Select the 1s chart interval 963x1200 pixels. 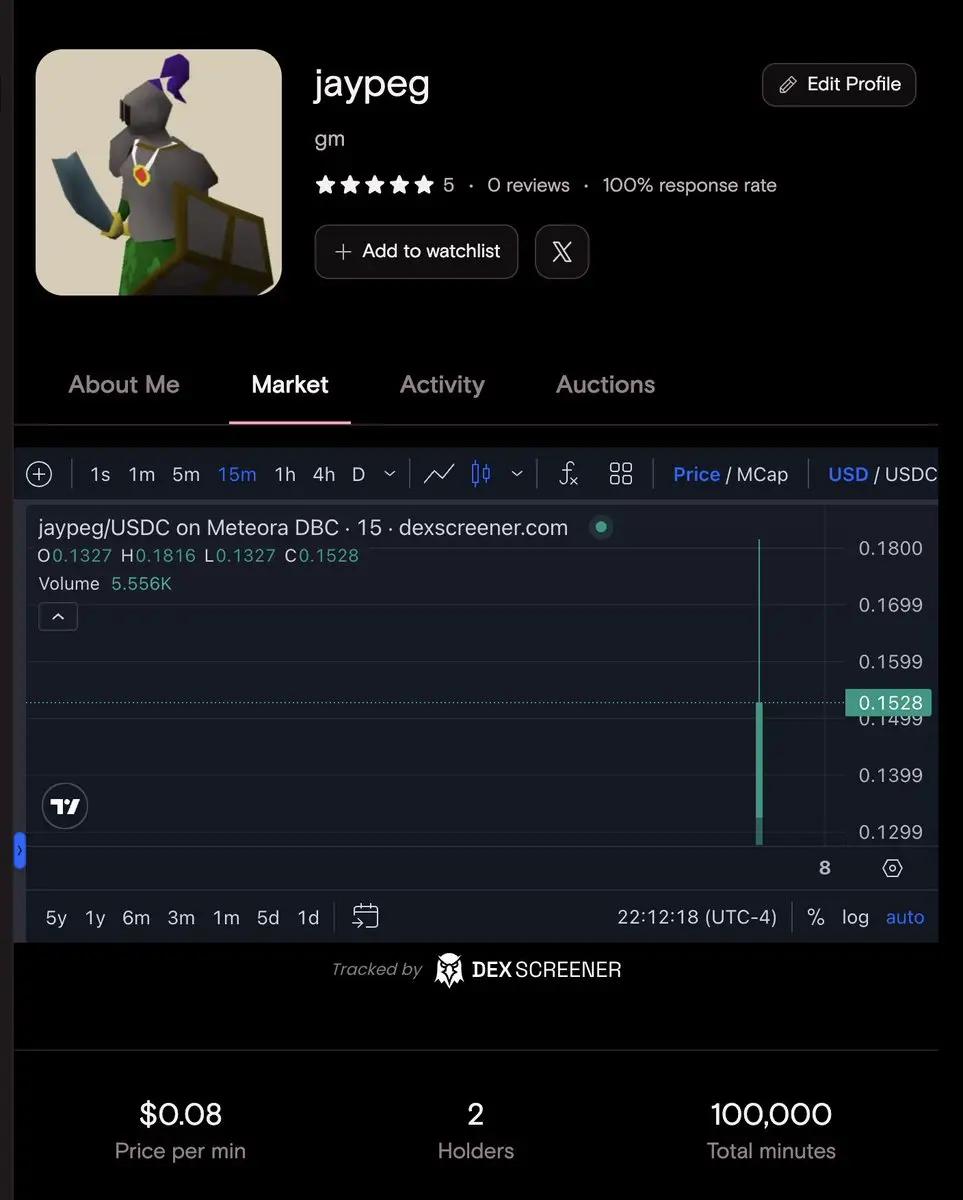(x=100, y=475)
